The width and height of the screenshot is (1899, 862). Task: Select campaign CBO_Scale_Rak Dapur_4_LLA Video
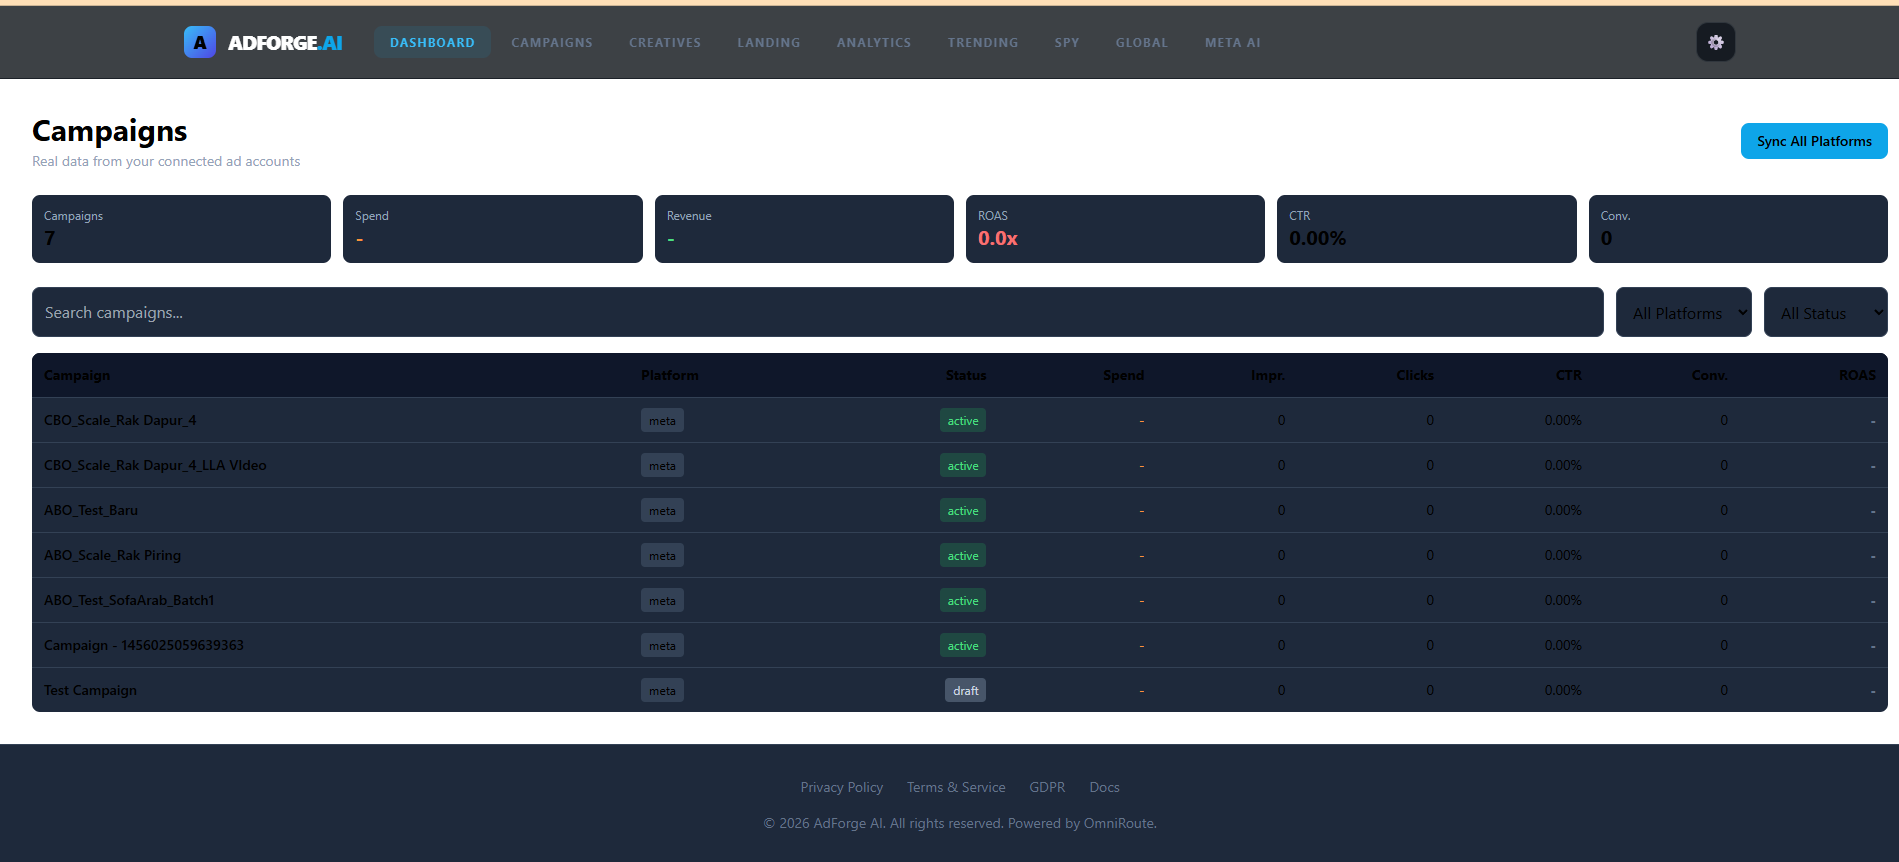click(x=155, y=465)
